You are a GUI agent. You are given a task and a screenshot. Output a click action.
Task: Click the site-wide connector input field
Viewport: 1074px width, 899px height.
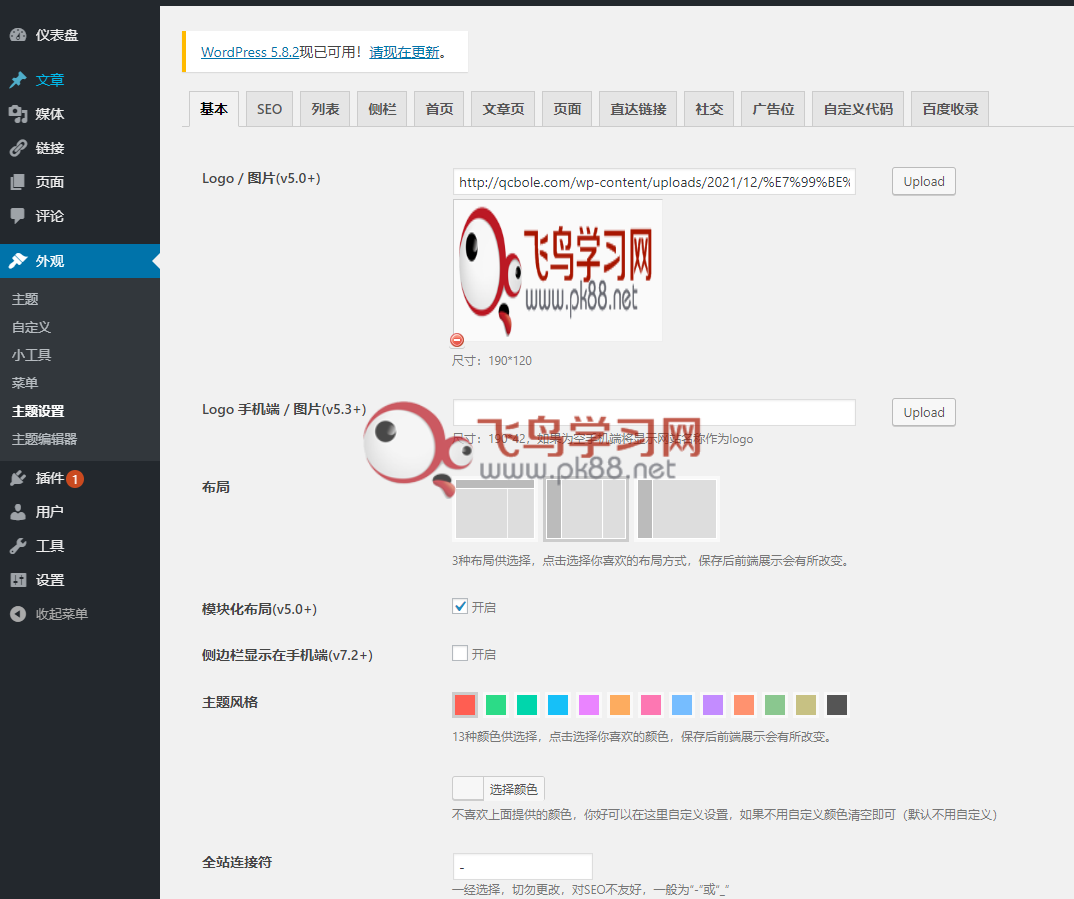point(522,866)
